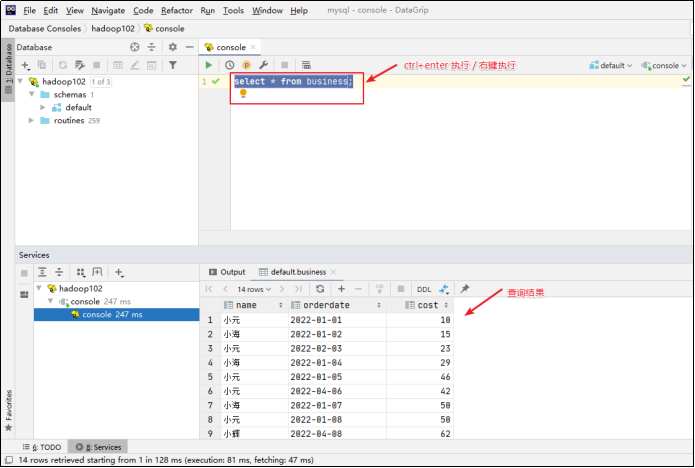Open Database panel gear settings
The width and height of the screenshot is (695, 468).
pos(173,47)
